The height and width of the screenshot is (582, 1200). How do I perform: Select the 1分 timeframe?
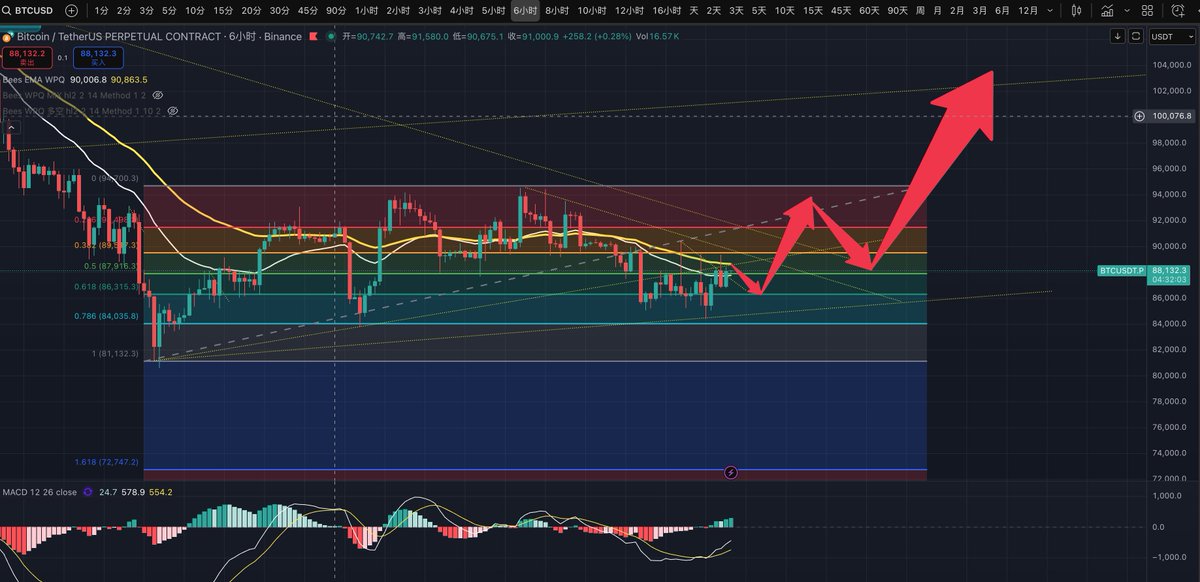102,11
